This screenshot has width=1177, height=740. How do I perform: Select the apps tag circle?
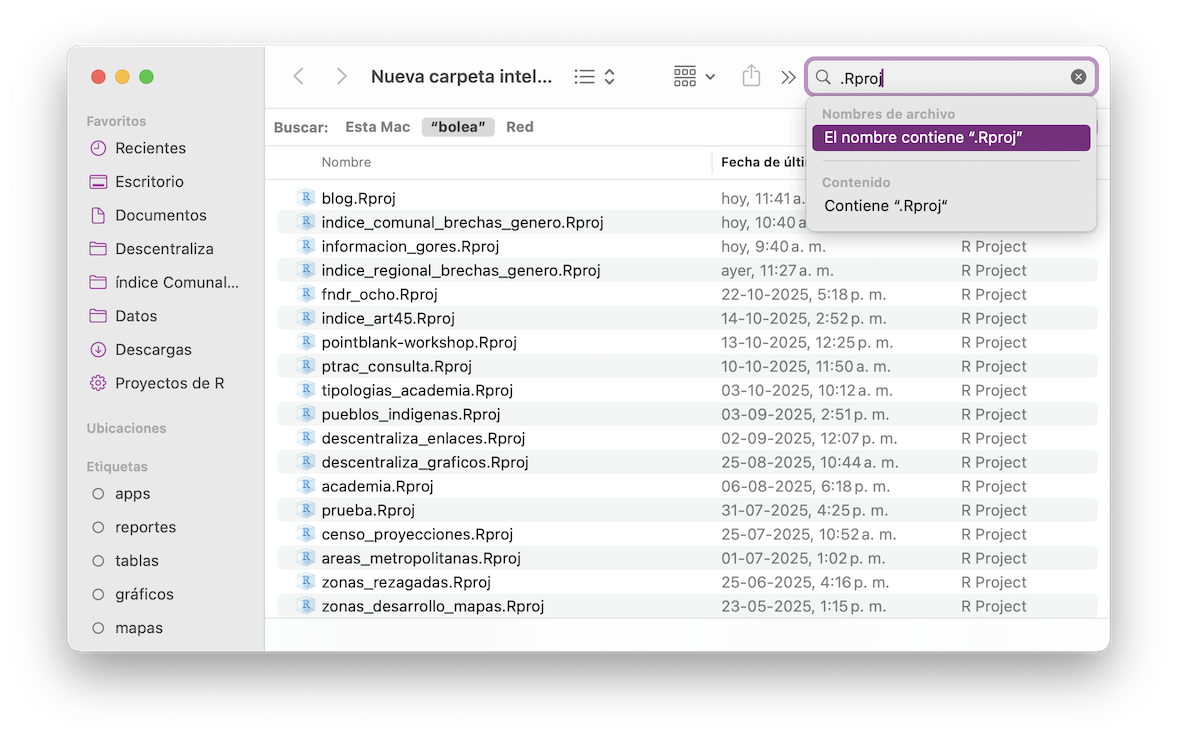pyautogui.click(x=98, y=494)
